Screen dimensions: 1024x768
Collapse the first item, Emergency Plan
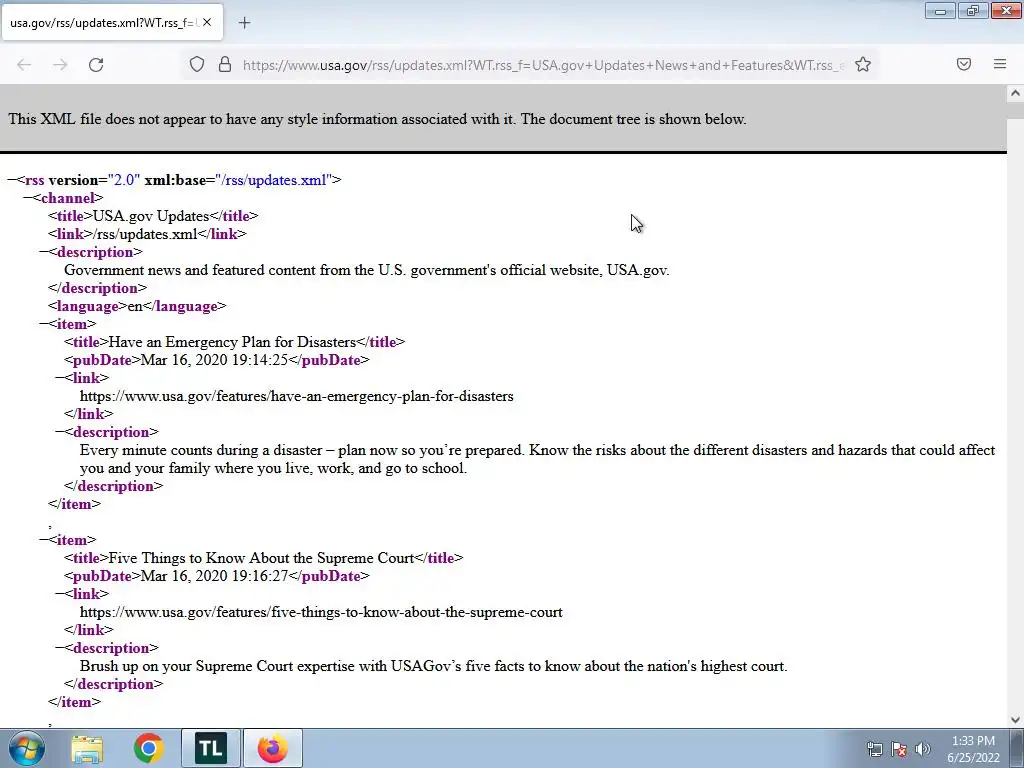pos(44,324)
